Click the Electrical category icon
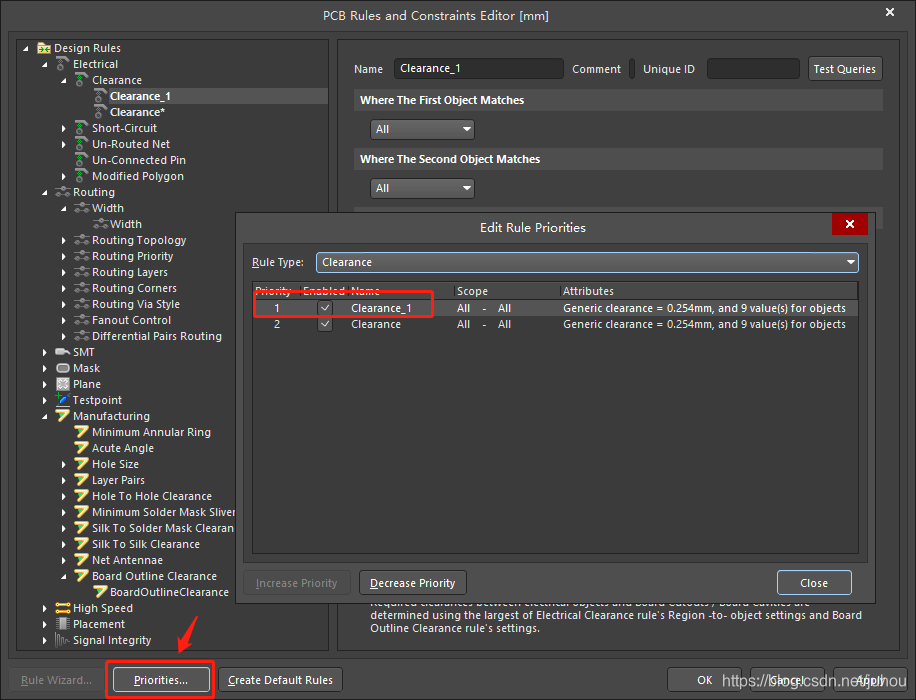The width and height of the screenshot is (916, 700). click(63, 64)
